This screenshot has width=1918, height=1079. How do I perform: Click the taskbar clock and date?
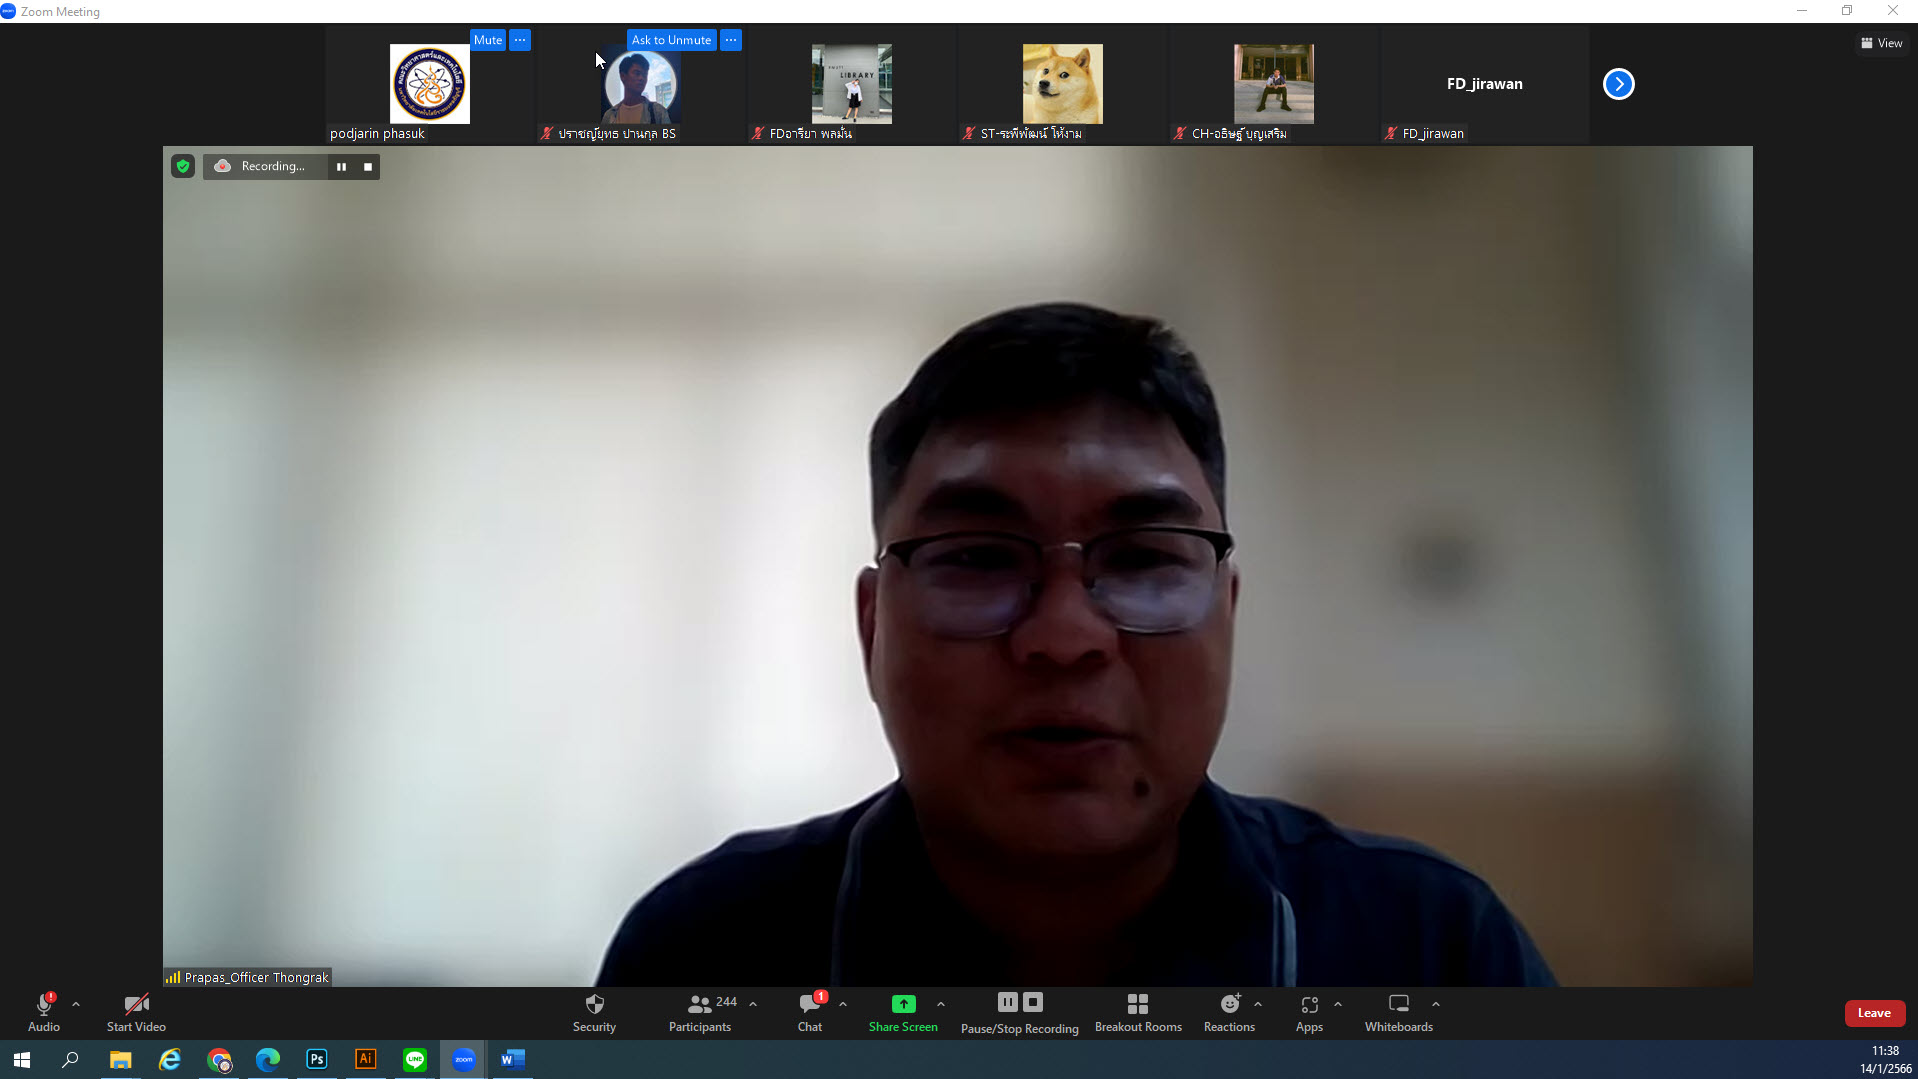pyautogui.click(x=1885, y=1059)
